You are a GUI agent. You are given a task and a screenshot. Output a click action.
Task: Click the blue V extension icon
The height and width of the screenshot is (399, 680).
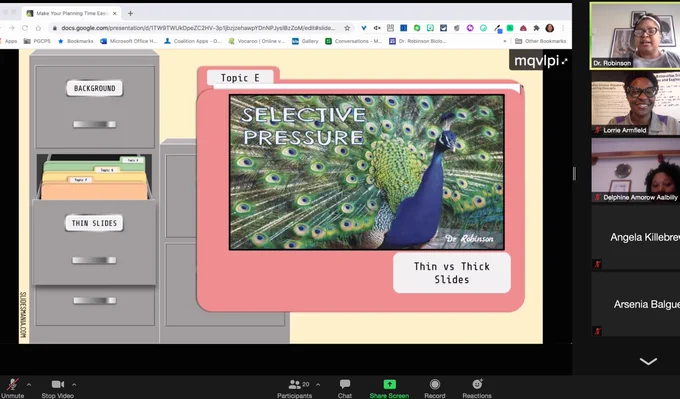[x=364, y=28]
